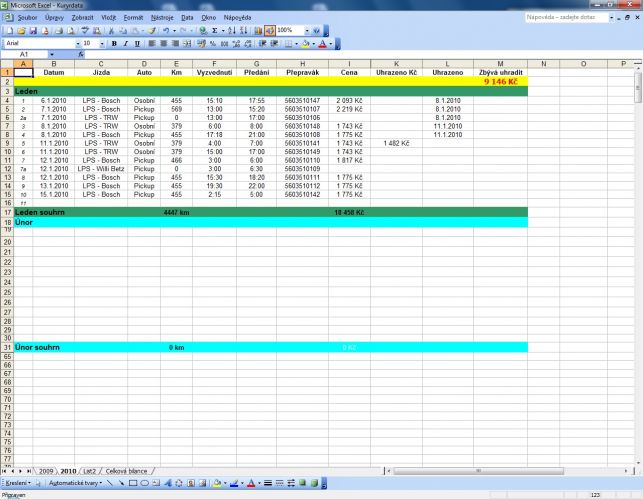Open the Arial font name dropdown

pyautogui.click(x=78, y=43)
